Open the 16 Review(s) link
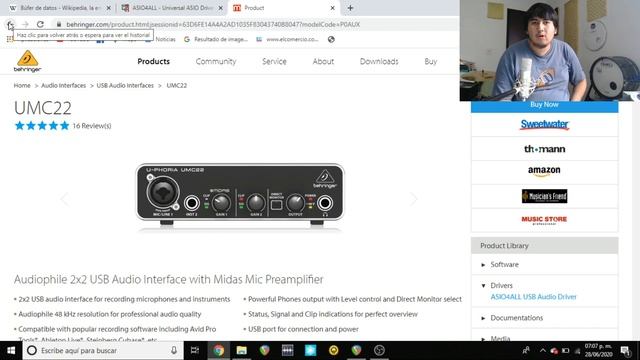Viewport: 640px width, 360px height. pyautogui.click(x=92, y=126)
